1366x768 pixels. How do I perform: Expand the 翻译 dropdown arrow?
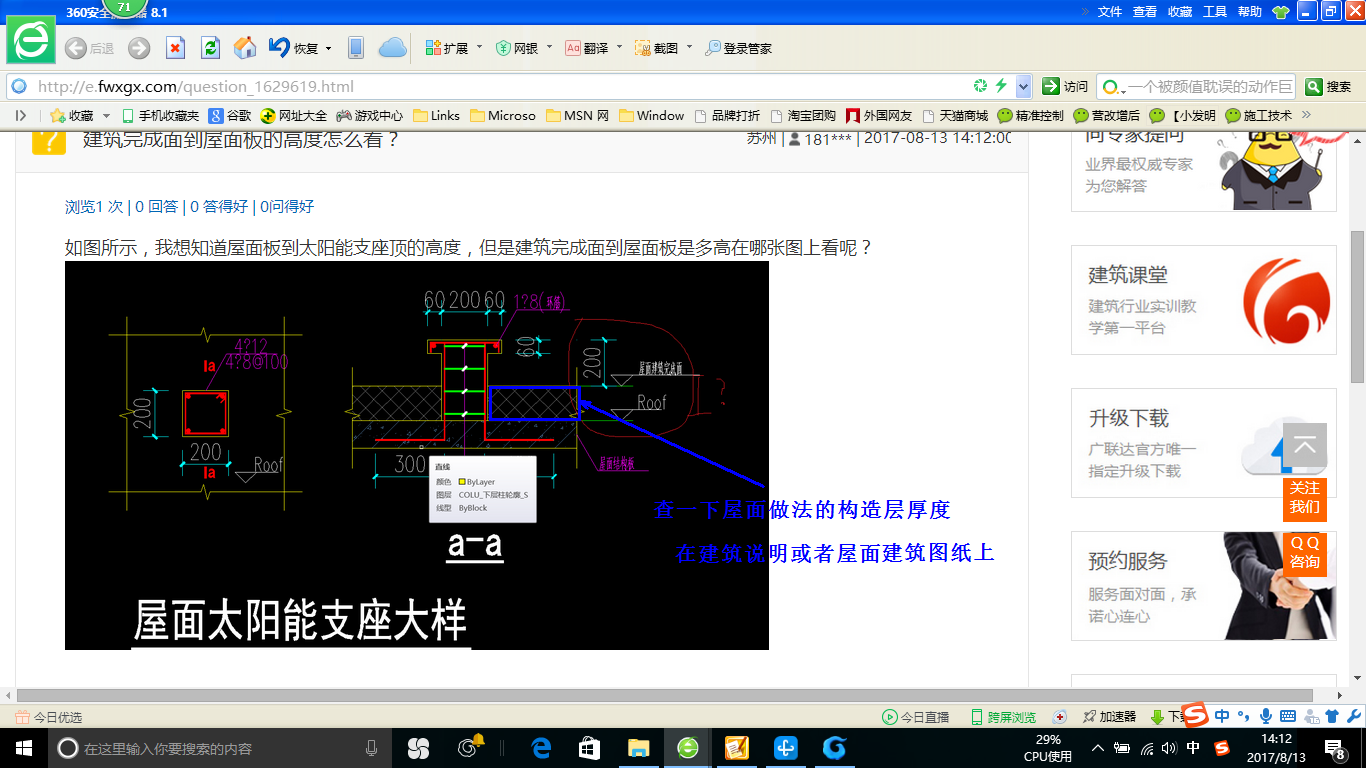point(619,48)
